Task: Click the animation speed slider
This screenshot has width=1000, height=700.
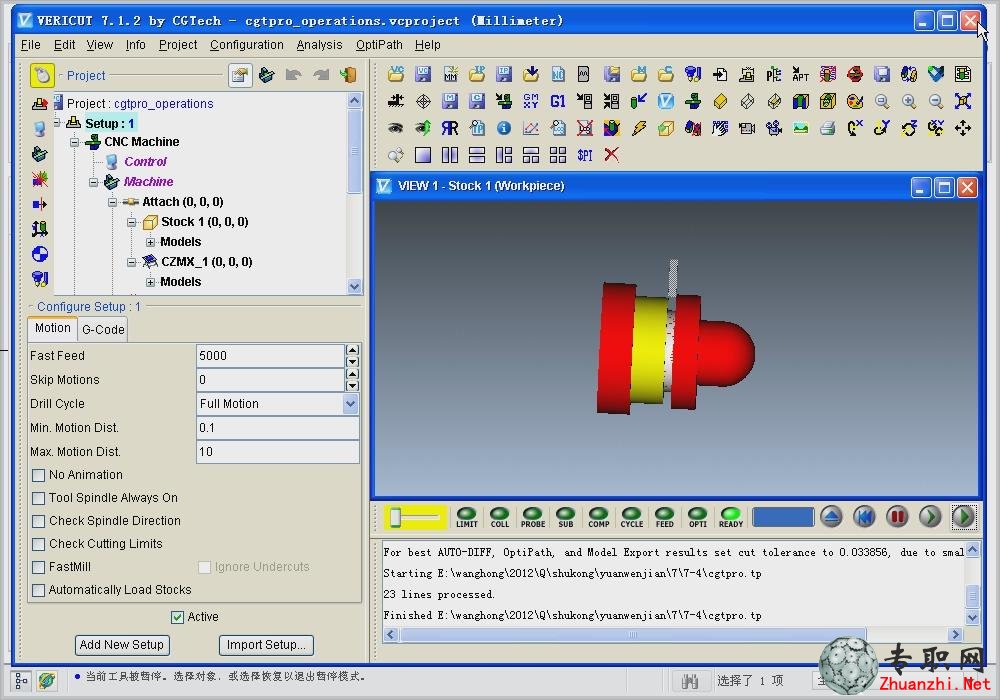Action: (415, 517)
